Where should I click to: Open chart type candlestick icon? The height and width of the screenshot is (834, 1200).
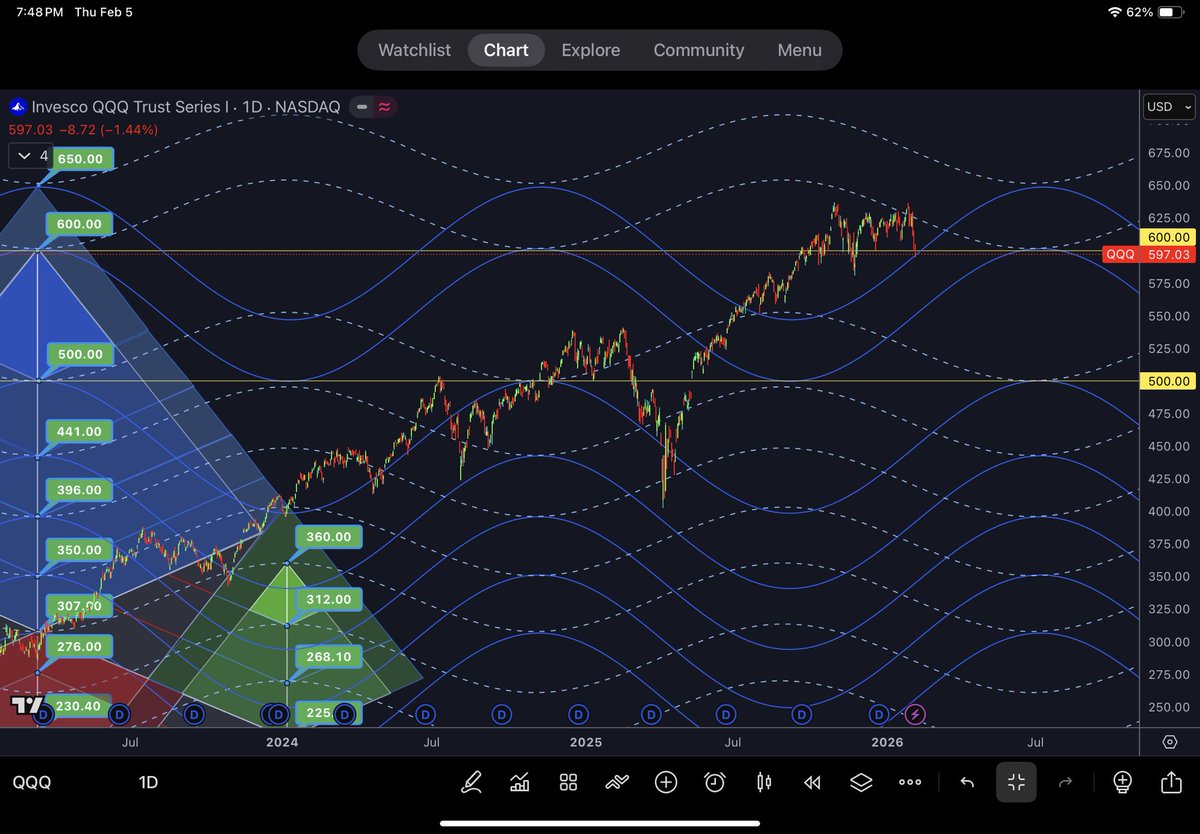[x=764, y=783]
